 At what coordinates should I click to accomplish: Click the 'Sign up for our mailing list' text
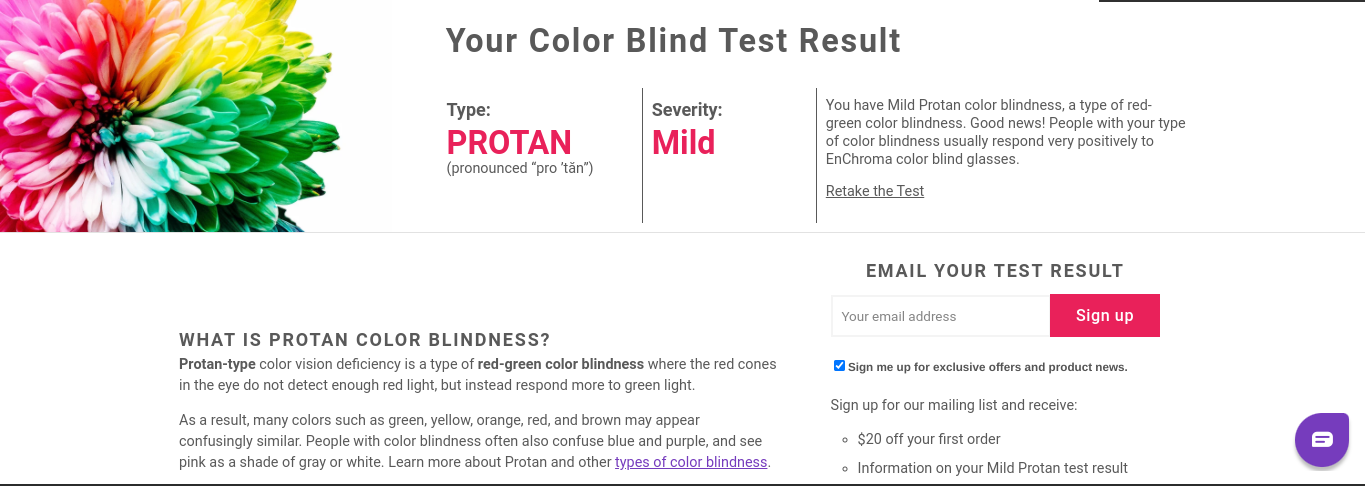953,405
